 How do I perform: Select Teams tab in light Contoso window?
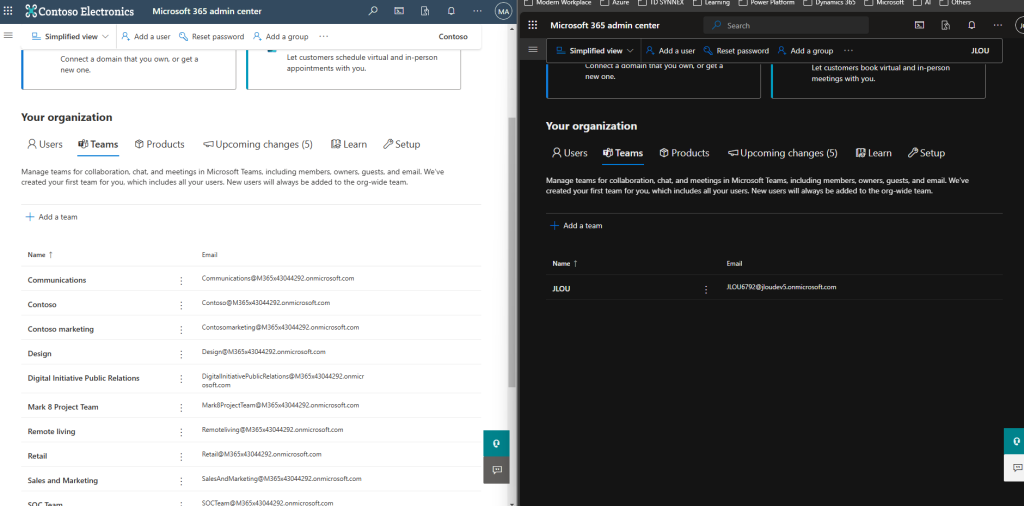tap(98, 144)
